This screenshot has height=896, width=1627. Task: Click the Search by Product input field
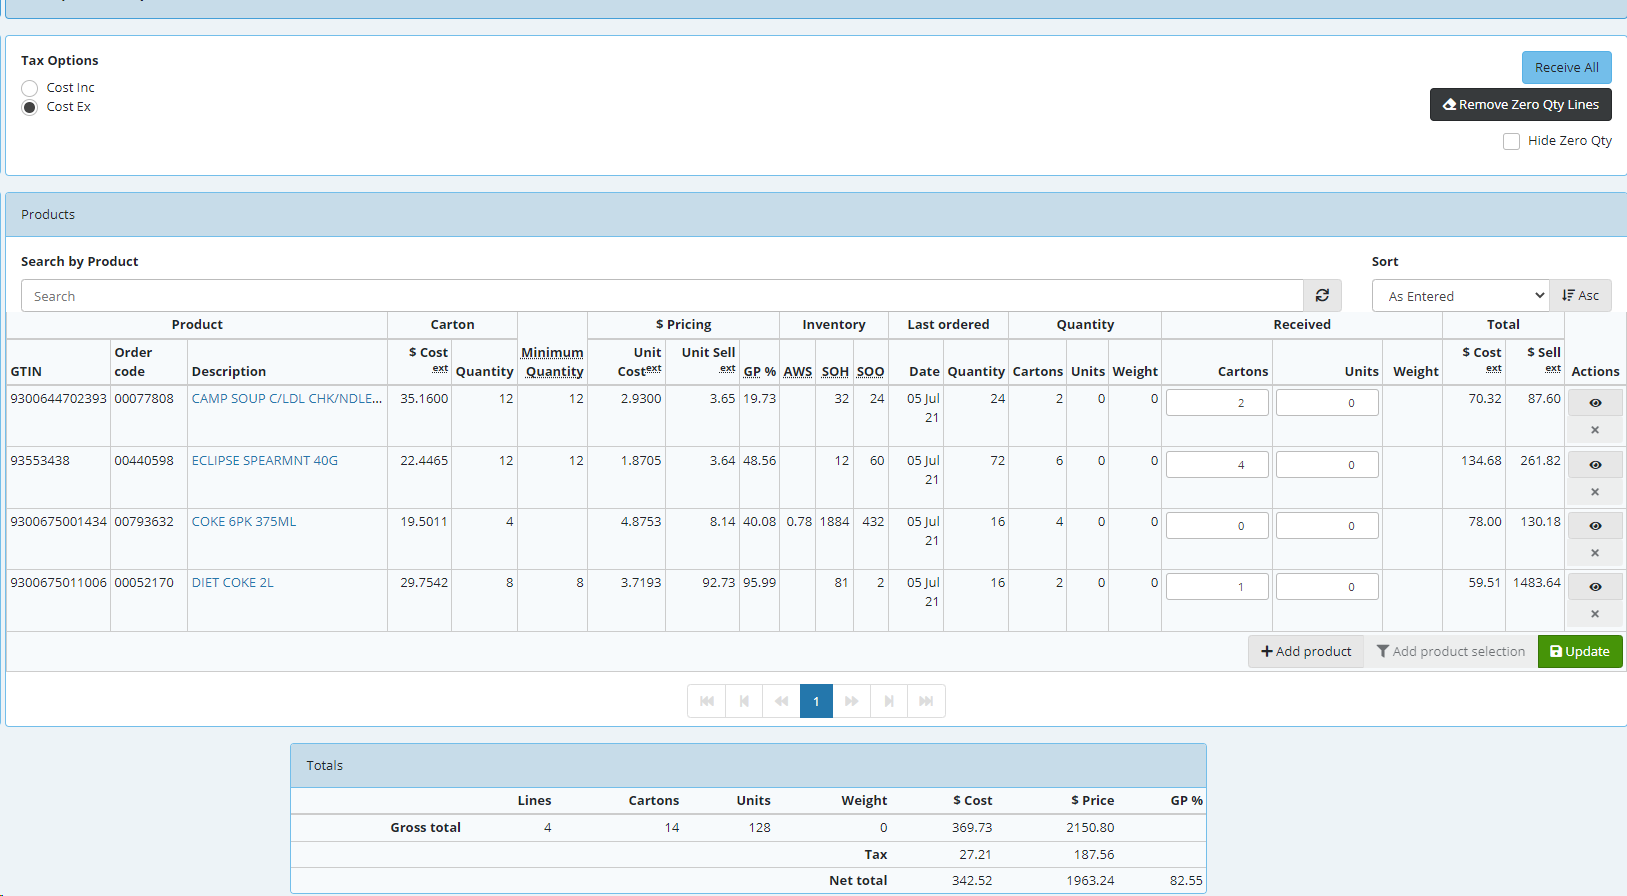[x=662, y=296]
